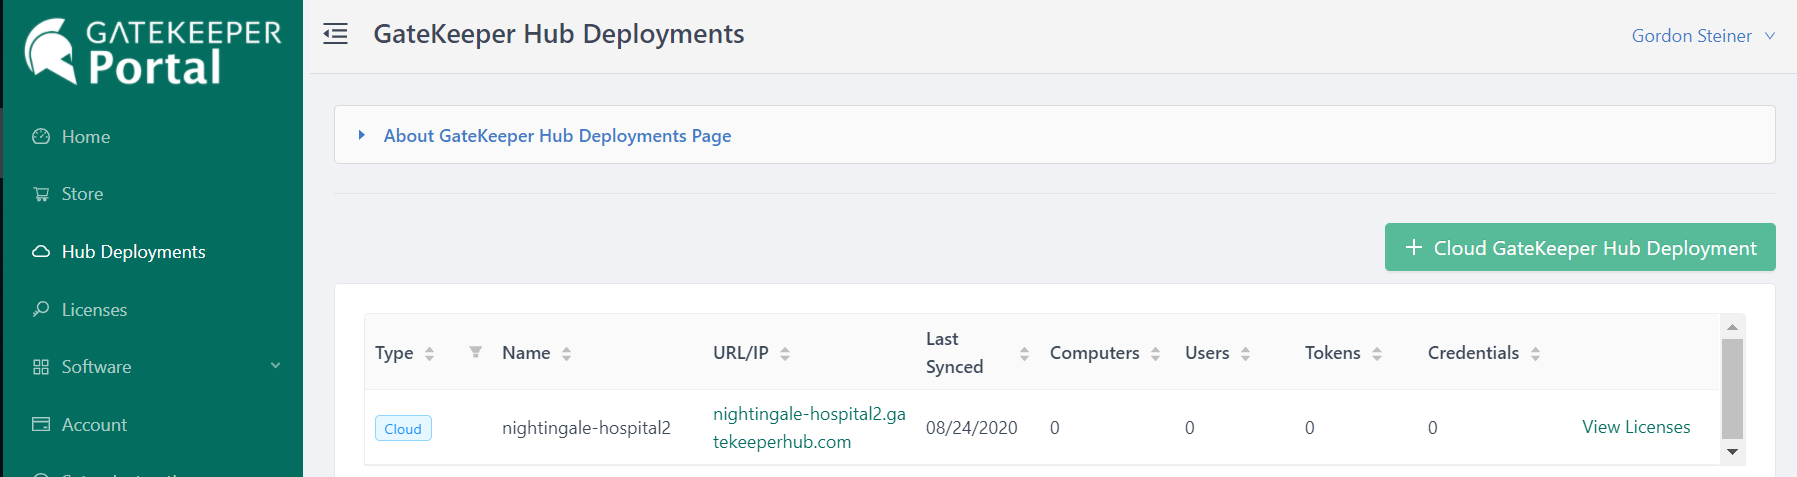Expand About GateKeeper Hub Deployments Page
Image resolution: width=1797 pixels, height=477 pixels.
tap(362, 135)
